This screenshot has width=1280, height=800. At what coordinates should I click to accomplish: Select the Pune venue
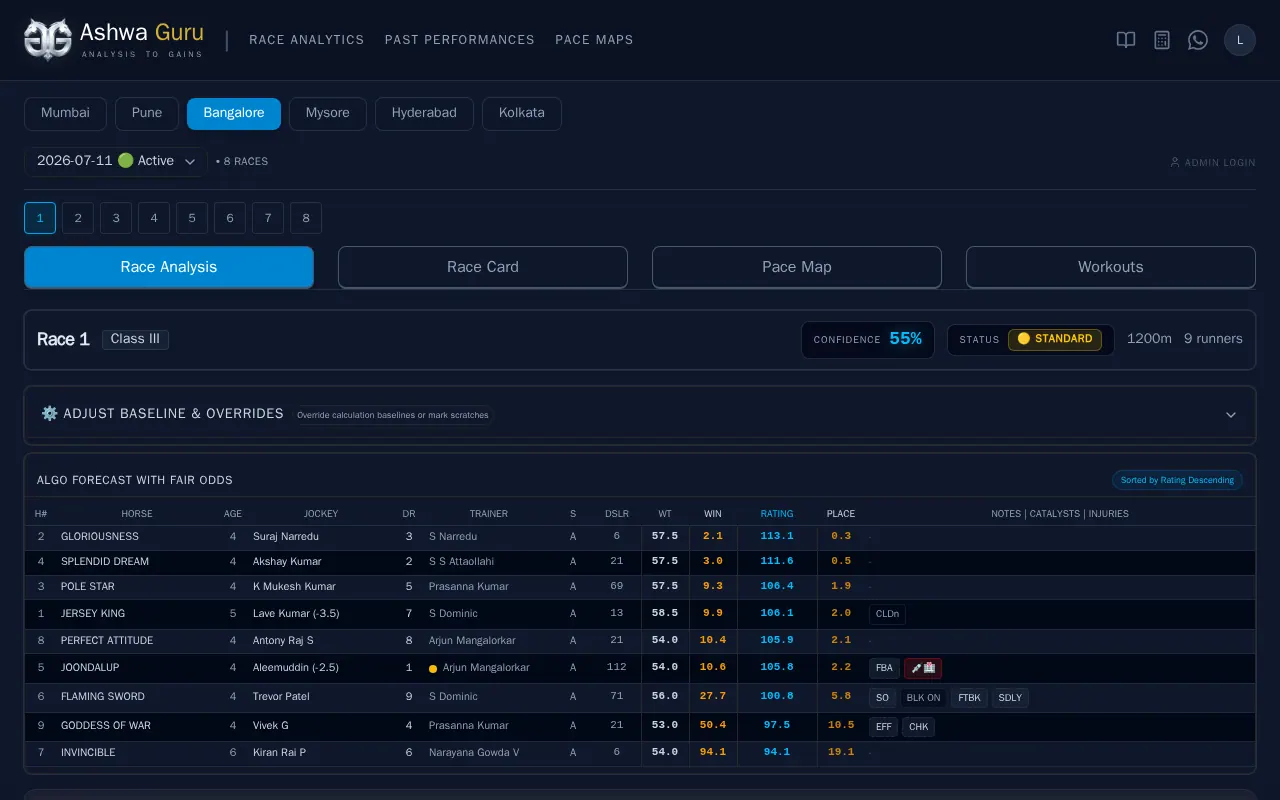[x=147, y=113]
